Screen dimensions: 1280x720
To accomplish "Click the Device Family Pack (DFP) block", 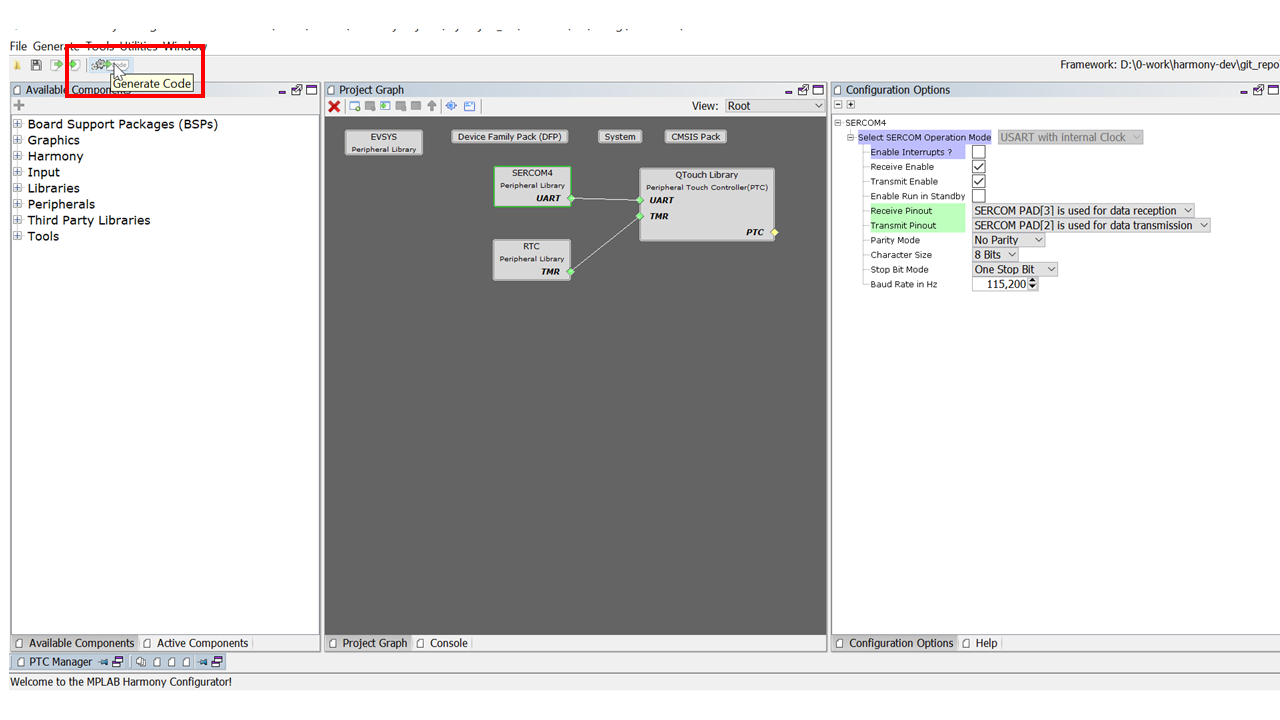I will (x=509, y=137).
